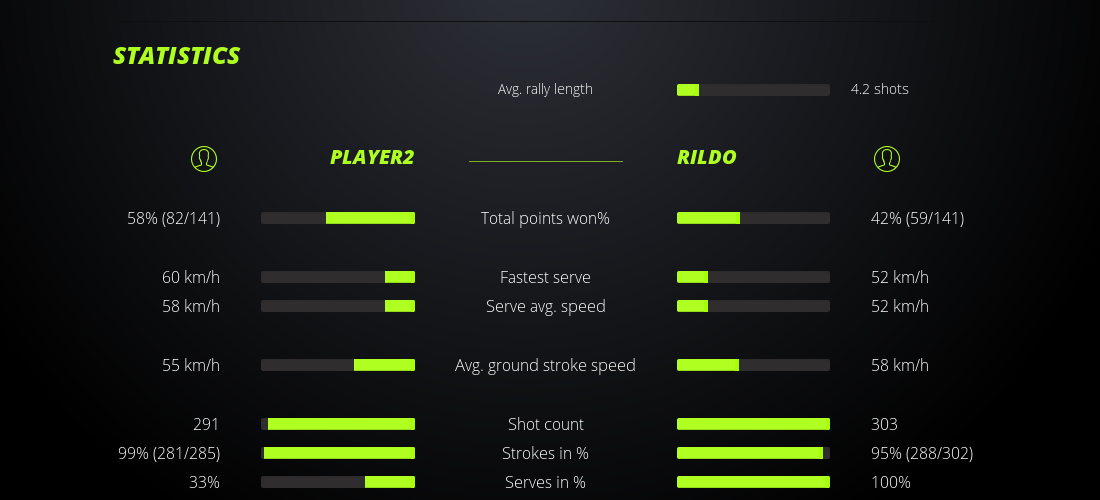Click Player2's total points won bar

coord(338,218)
